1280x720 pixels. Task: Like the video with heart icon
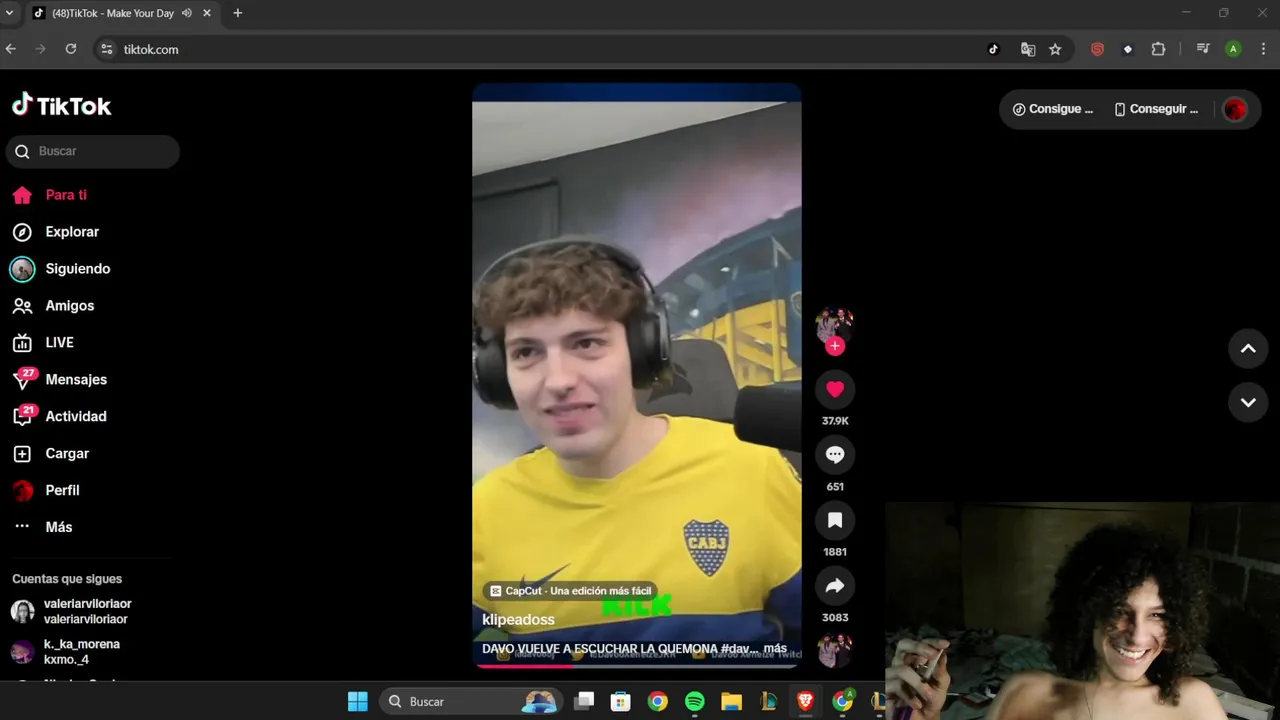point(835,390)
